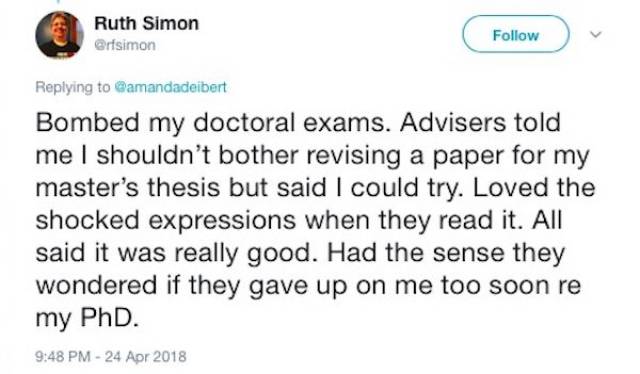Click the phrase 'Advisers told' in tweet
The width and height of the screenshot is (640, 374).
[480, 122]
